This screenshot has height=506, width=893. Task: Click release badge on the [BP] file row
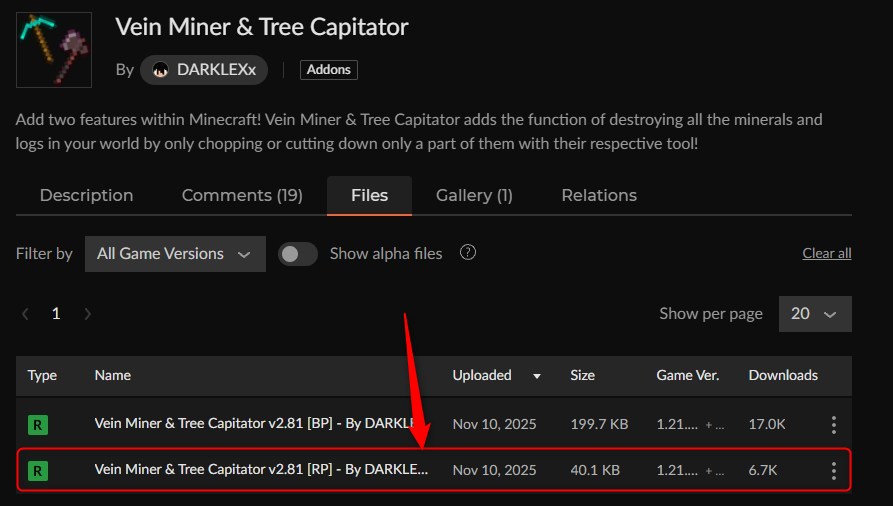point(38,425)
